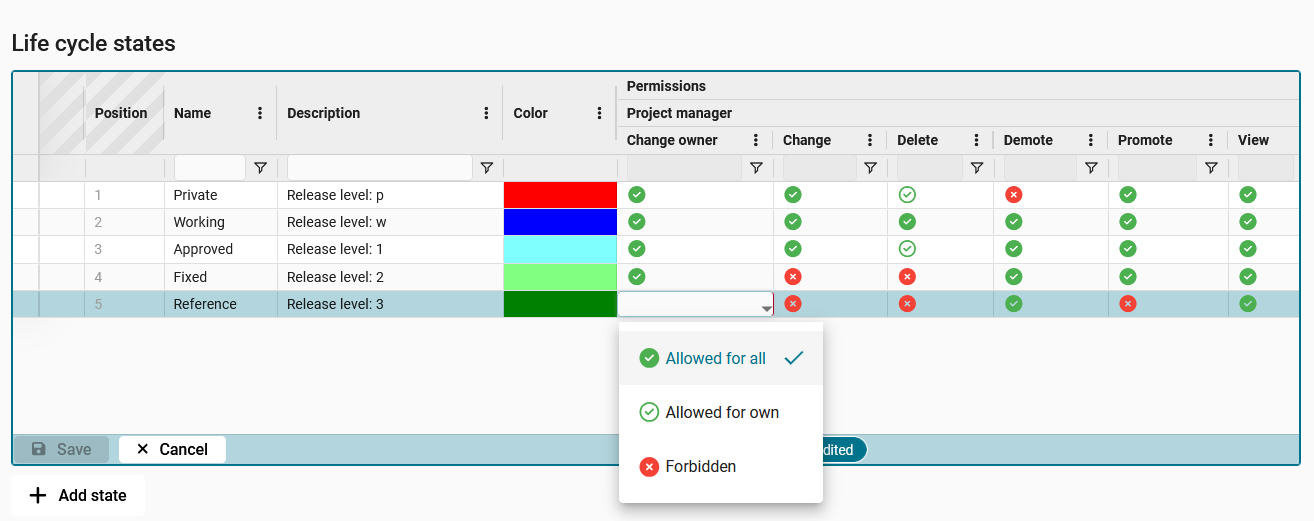This screenshot has width=1314, height=521.
Task: Click the Cancel button
Action: [172, 450]
